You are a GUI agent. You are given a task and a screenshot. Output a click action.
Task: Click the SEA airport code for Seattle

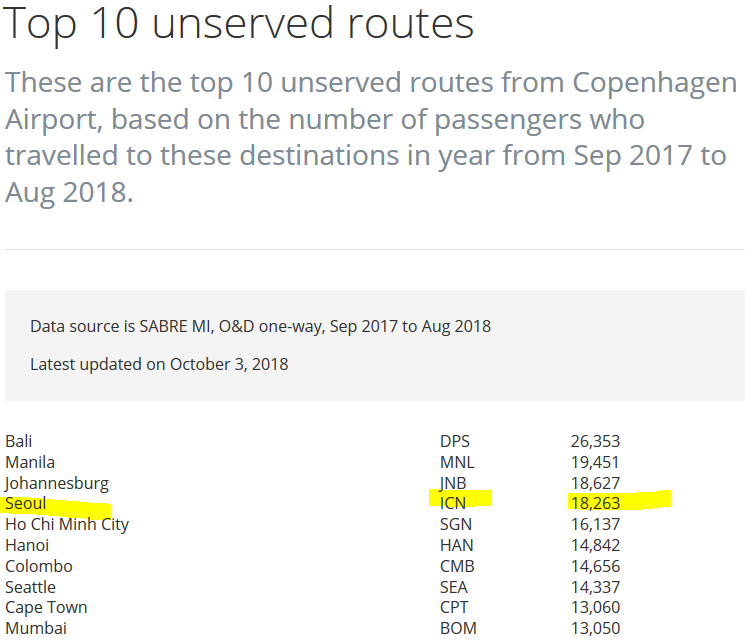[454, 587]
